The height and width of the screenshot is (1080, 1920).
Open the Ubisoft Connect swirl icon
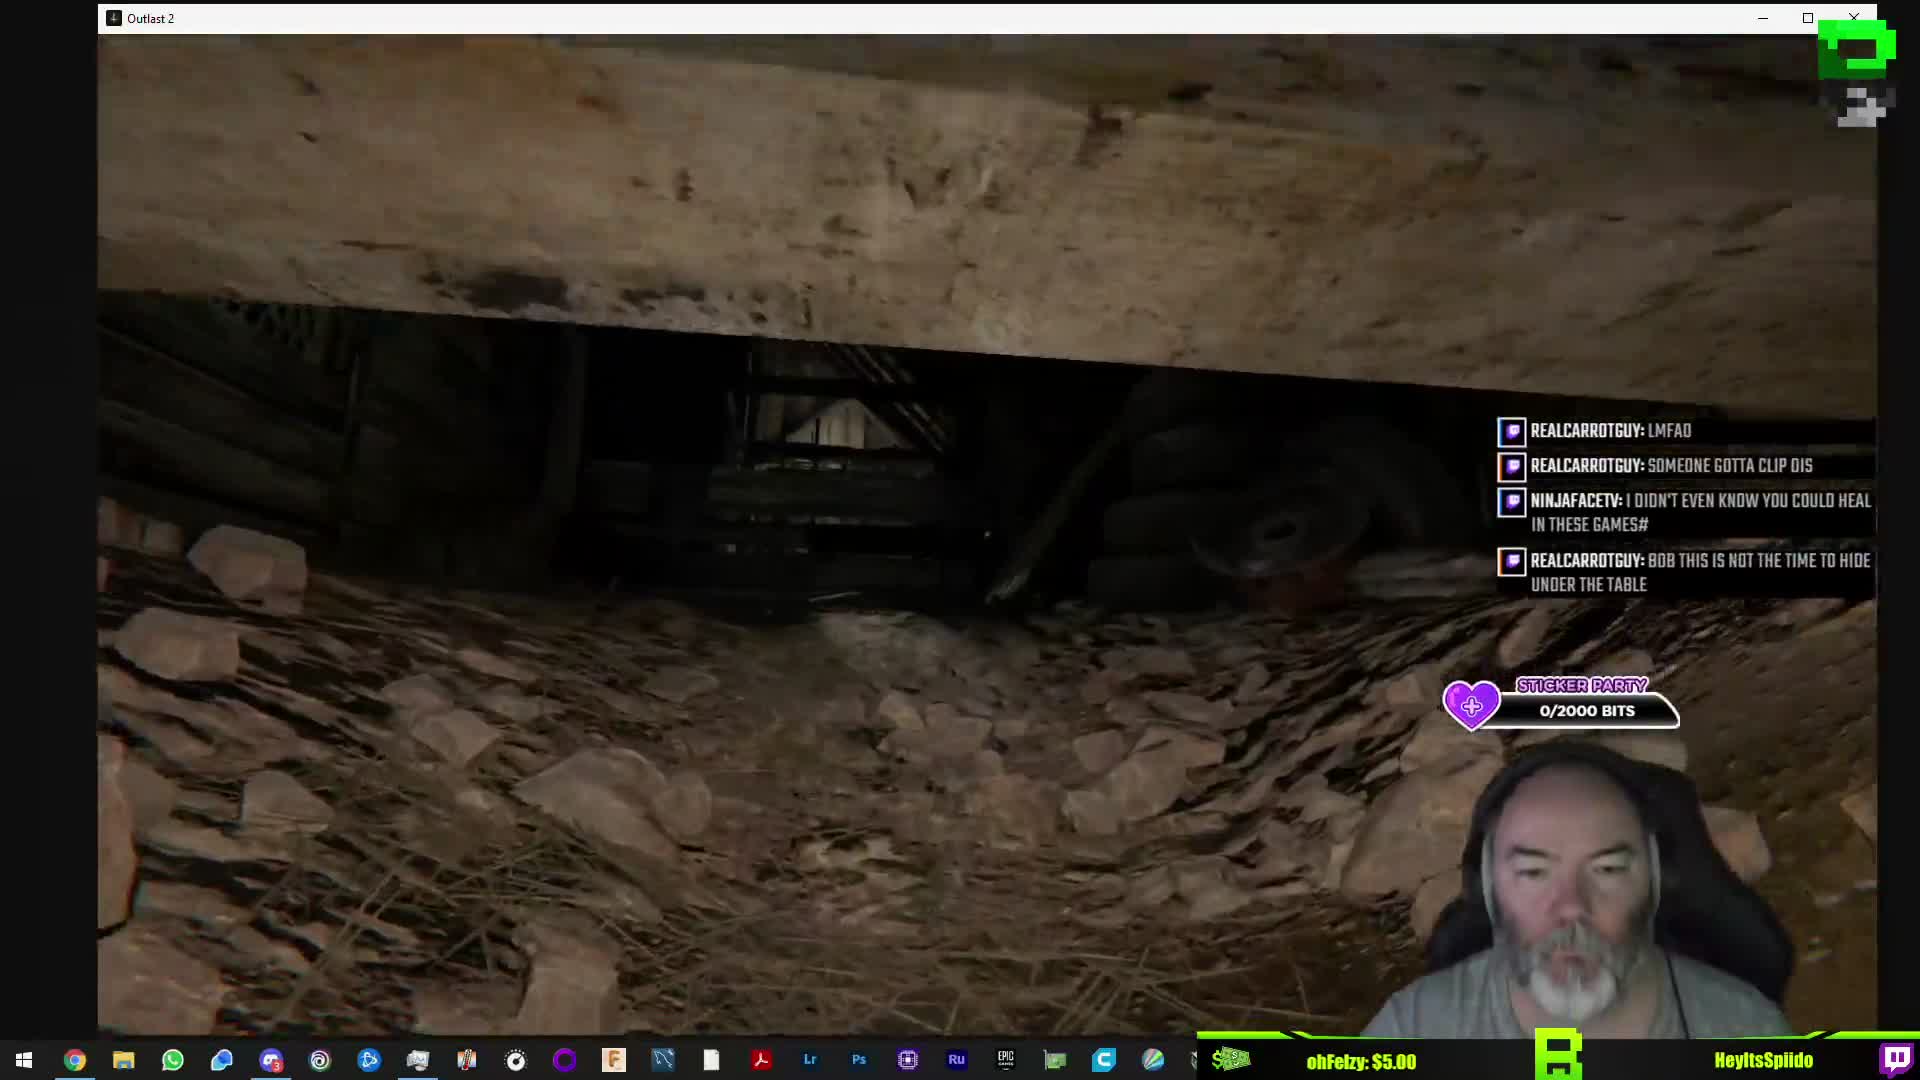pos(320,1060)
